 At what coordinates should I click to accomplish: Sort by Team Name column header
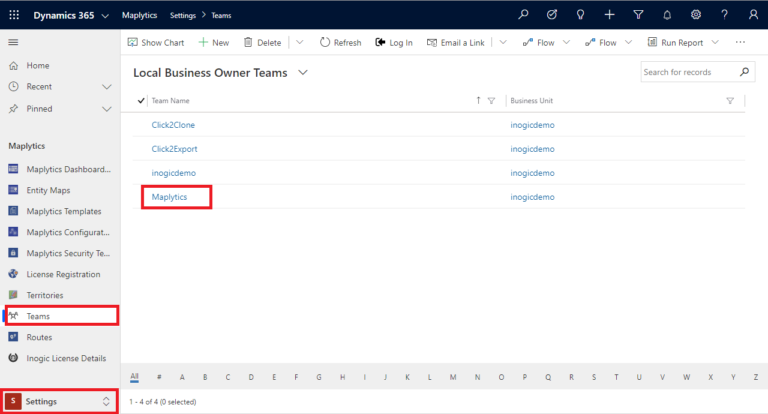click(x=170, y=100)
